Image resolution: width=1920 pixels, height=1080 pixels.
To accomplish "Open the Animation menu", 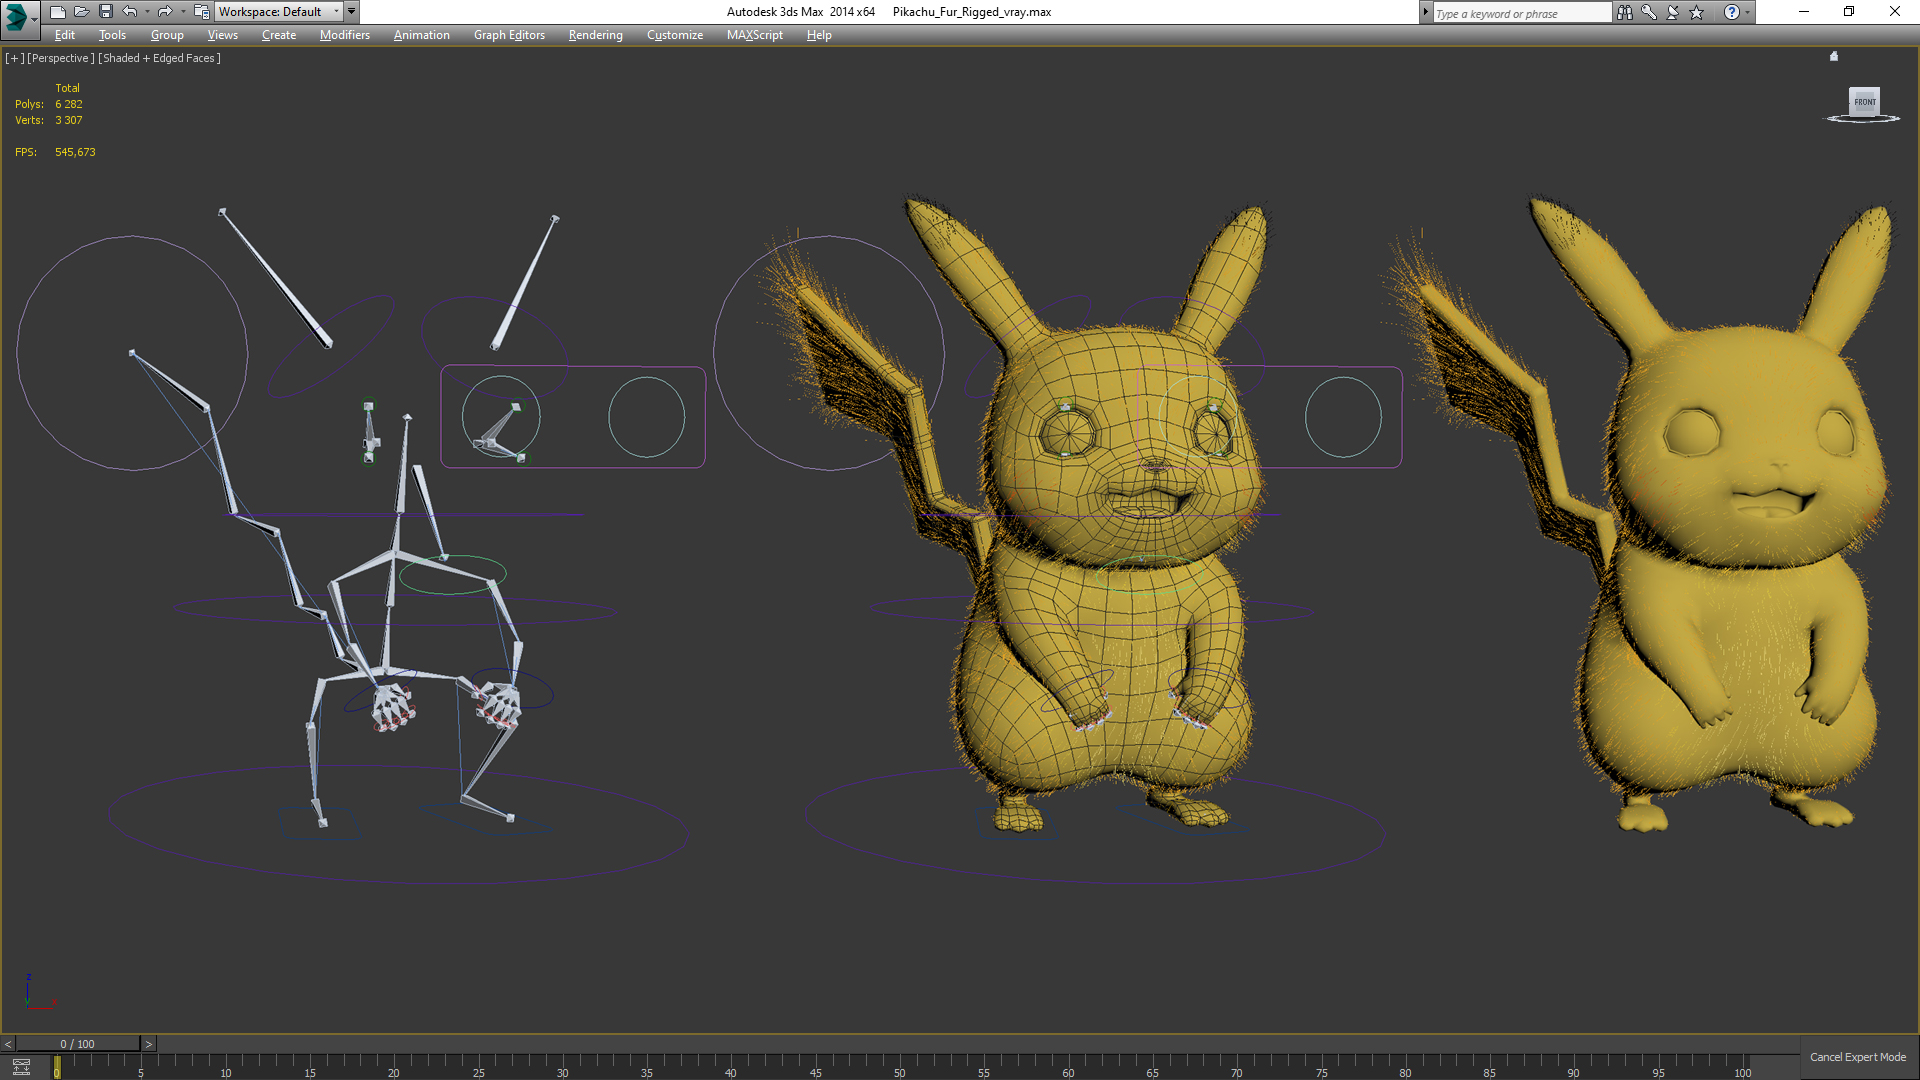I will pos(422,35).
